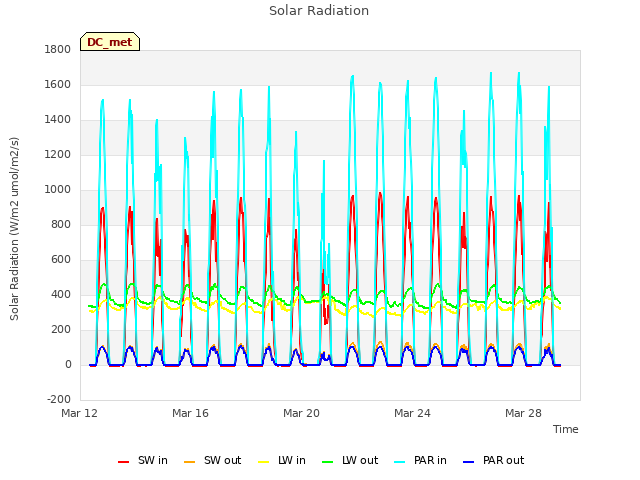Toggle the SW out legend entry
The image size is (640, 480).
tap(213, 460)
